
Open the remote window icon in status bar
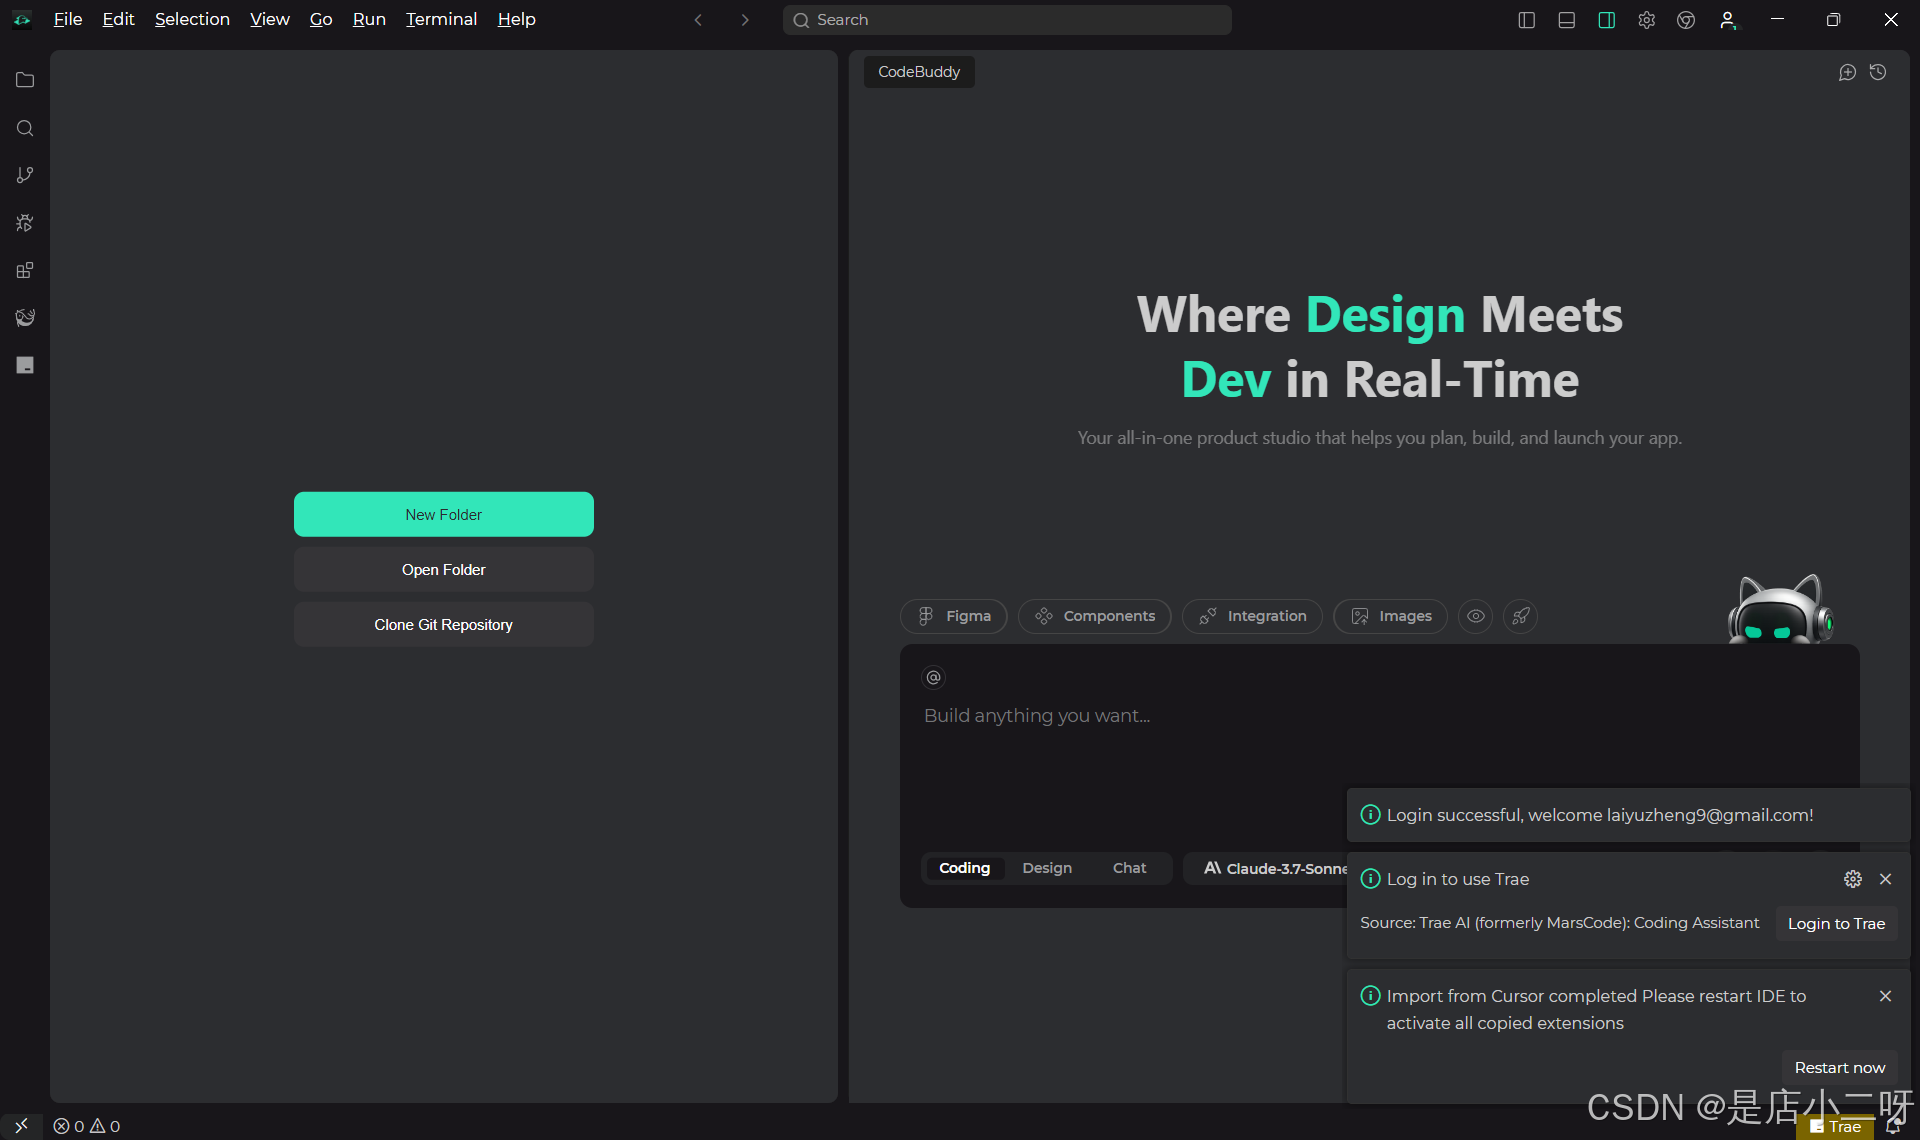point(21,1126)
